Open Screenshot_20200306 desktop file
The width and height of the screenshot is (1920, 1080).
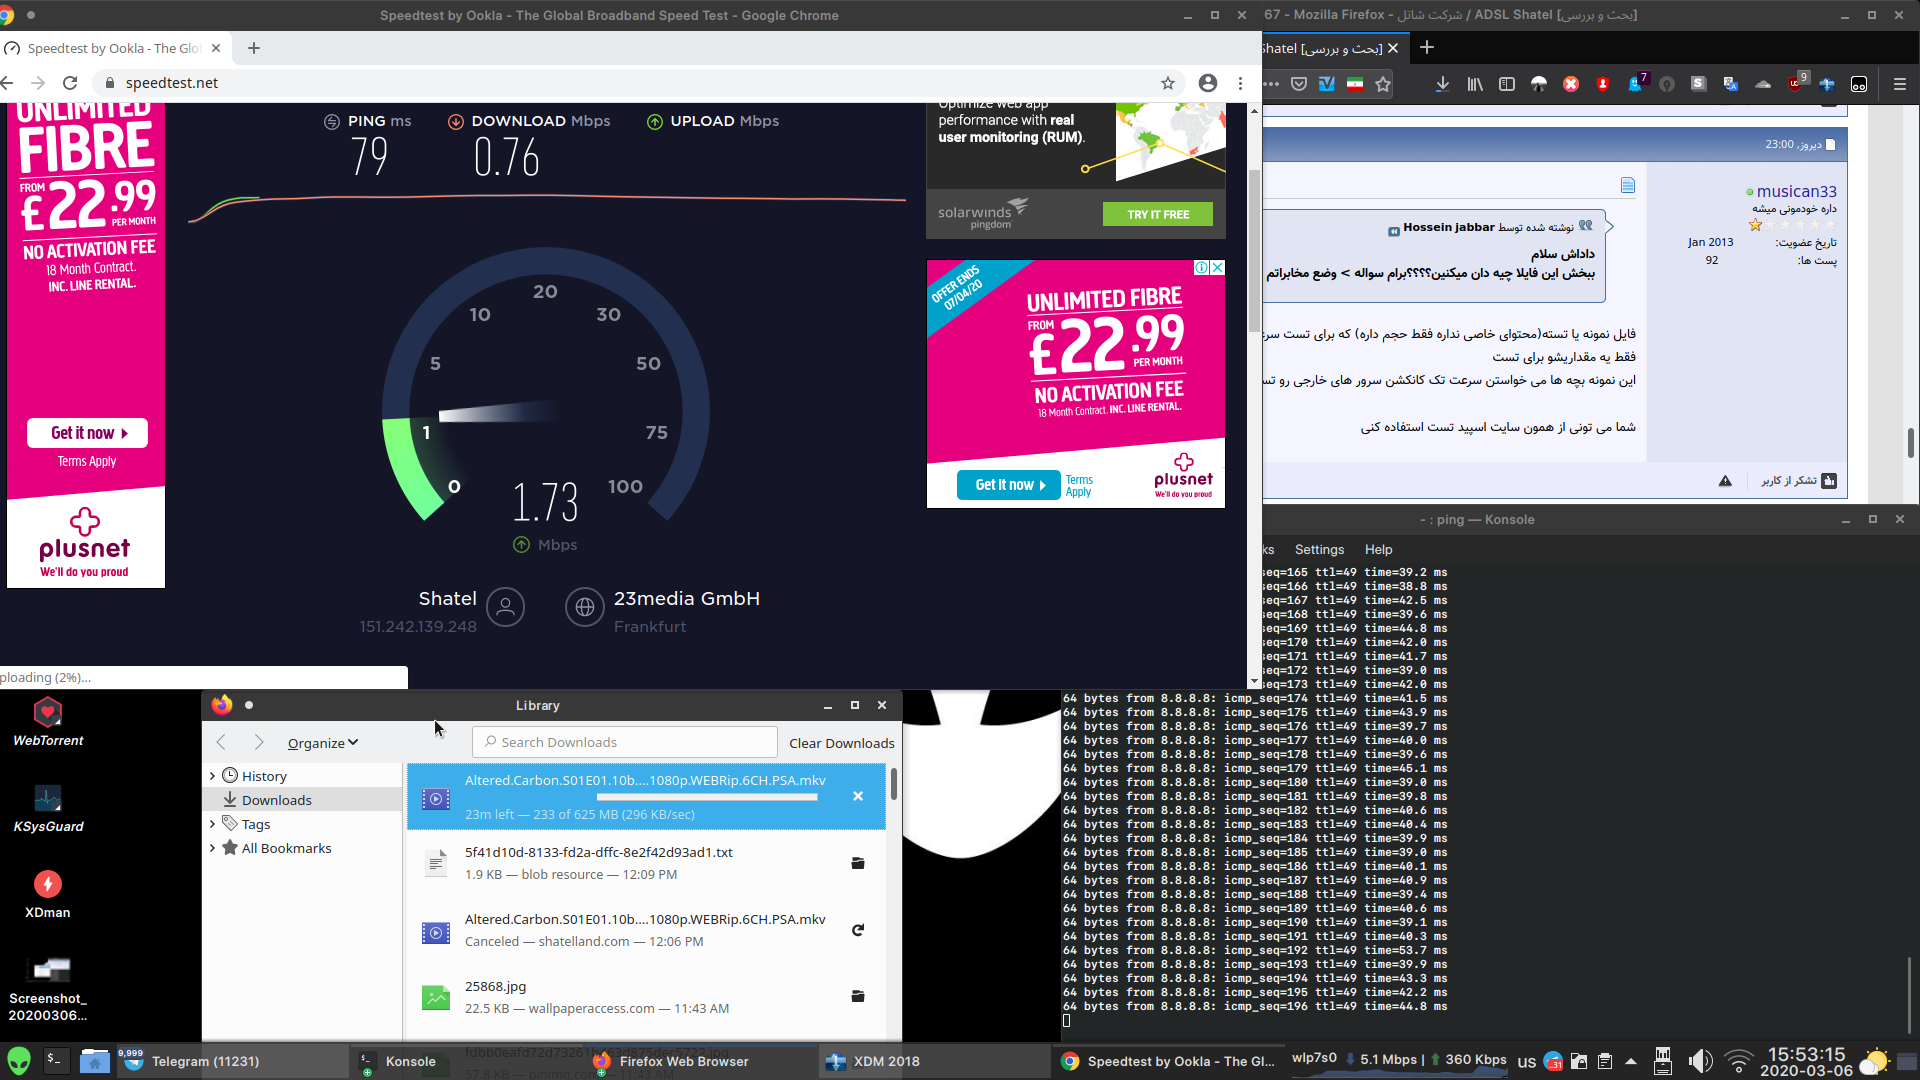pos(48,988)
